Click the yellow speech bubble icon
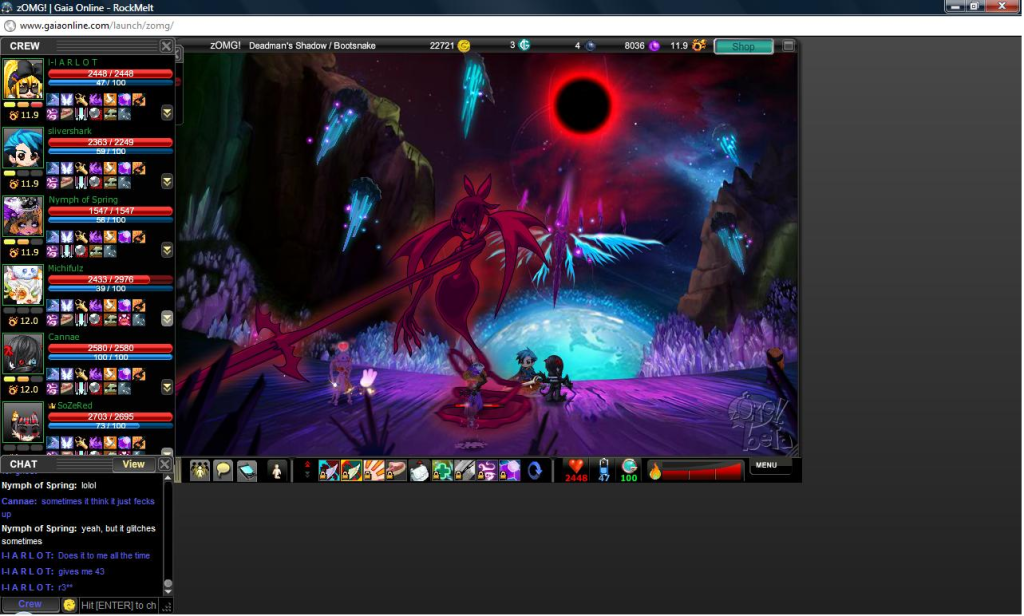This screenshot has width=1024, height=616. coord(223,470)
